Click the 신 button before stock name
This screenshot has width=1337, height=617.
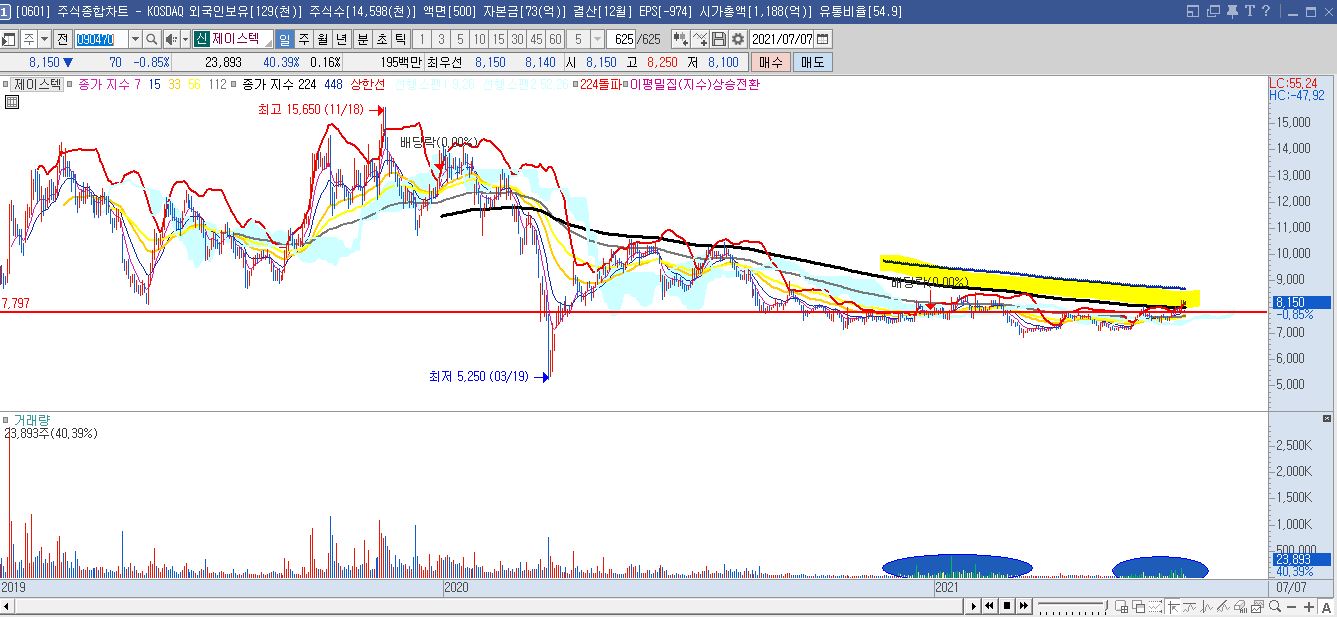tap(201, 39)
